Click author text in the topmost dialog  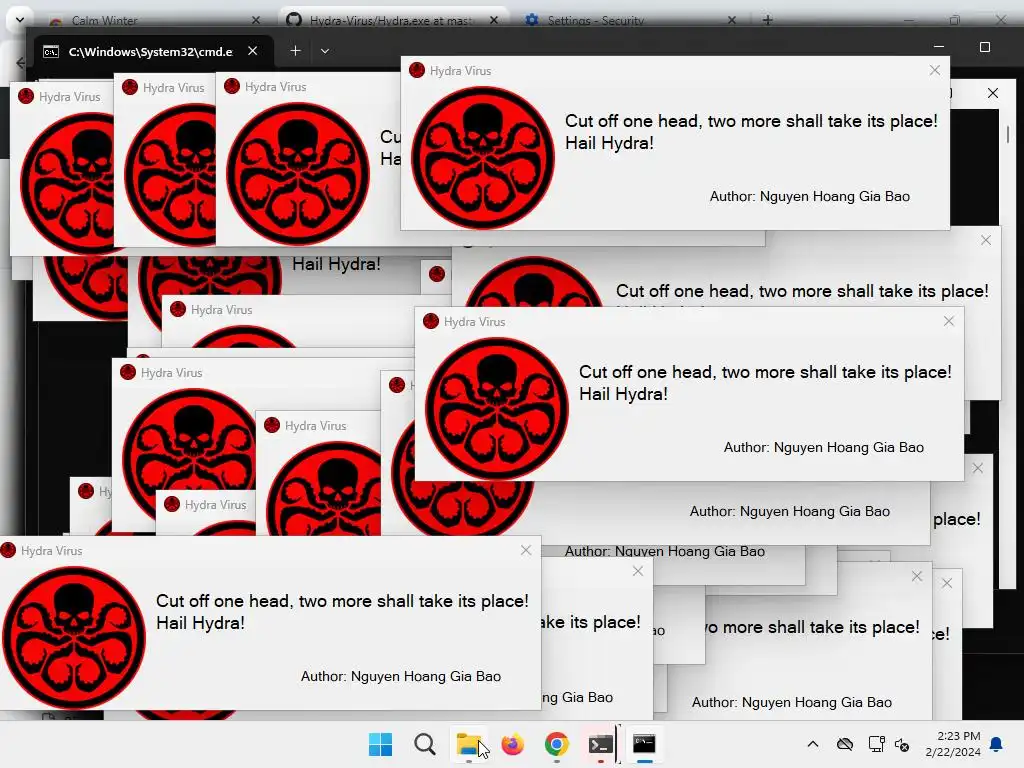tap(810, 196)
